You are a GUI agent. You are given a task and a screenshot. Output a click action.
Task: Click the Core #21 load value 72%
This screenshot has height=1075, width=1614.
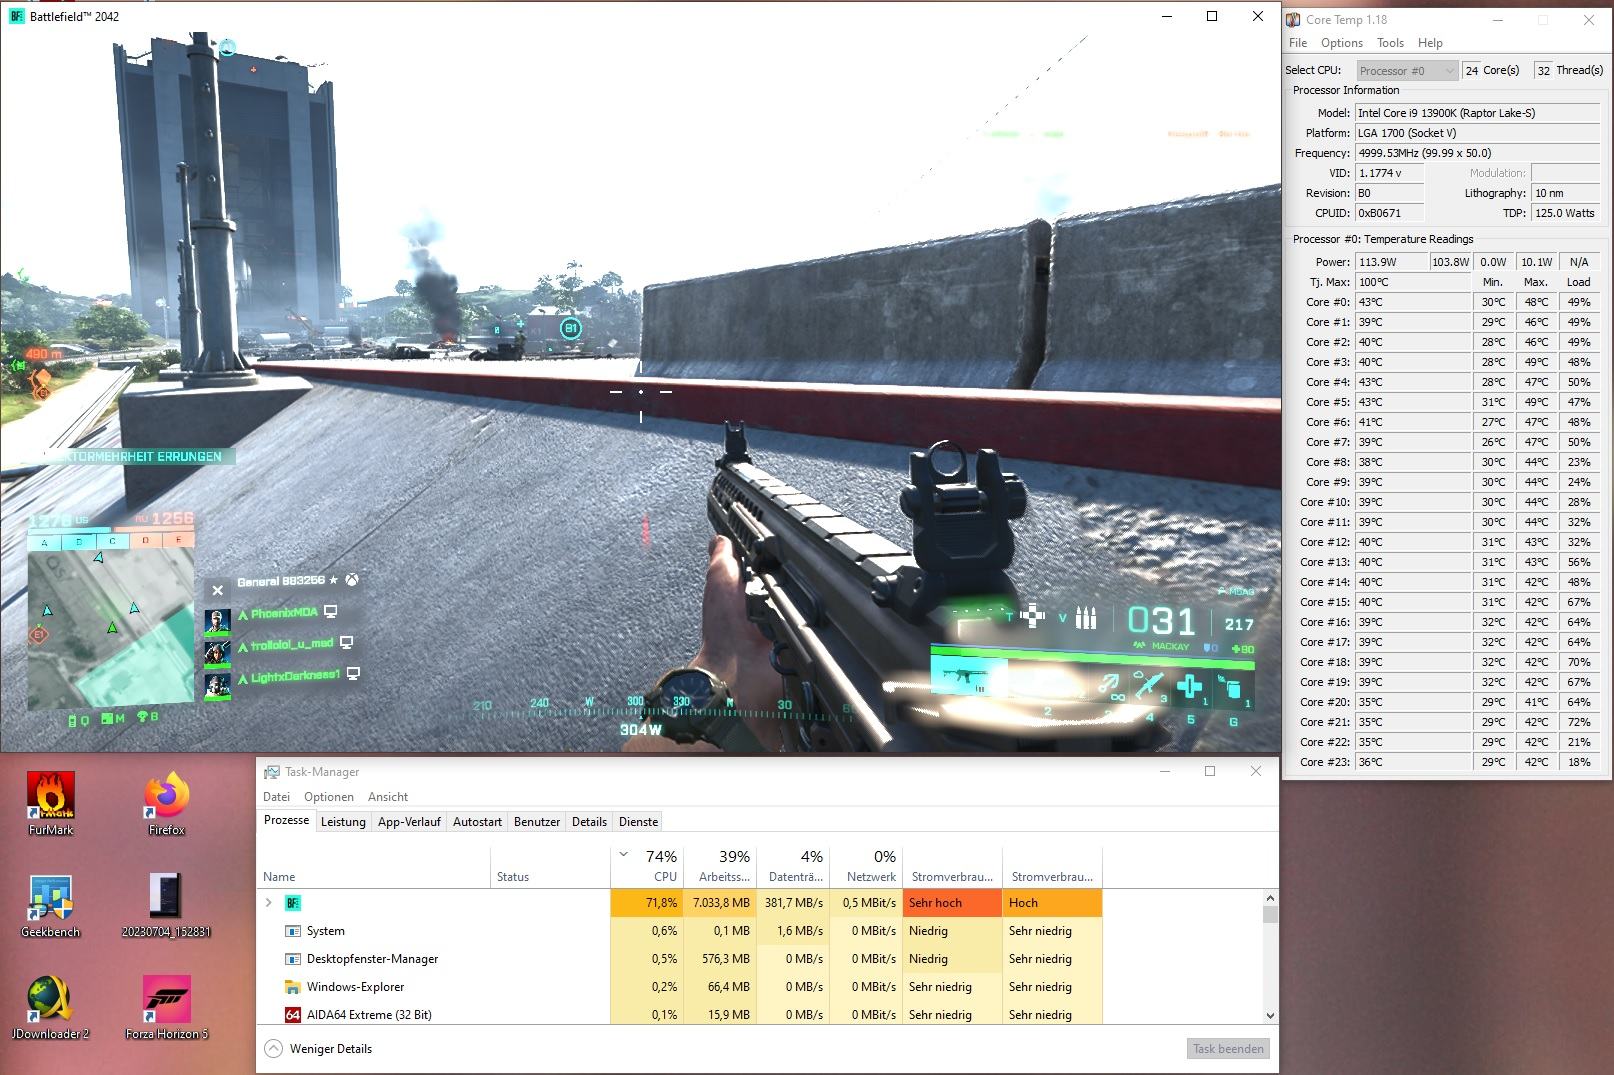click(x=1579, y=722)
